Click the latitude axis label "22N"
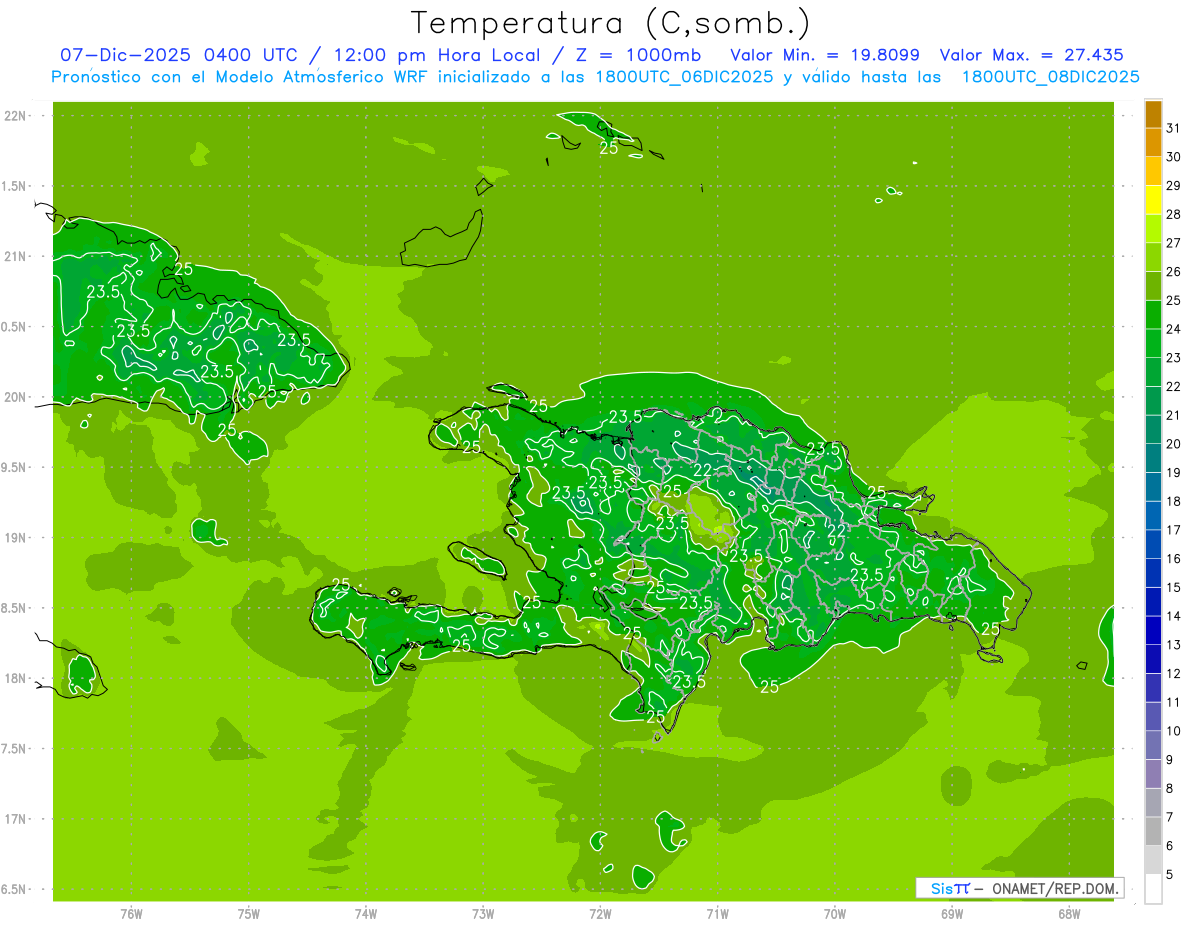The image size is (1200, 927). tap(16, 116)
